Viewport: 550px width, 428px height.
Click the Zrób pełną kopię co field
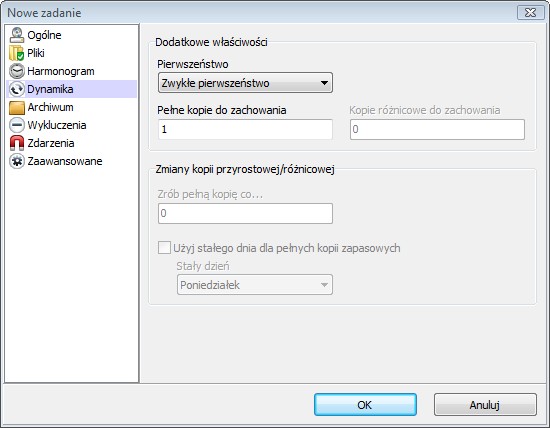(245, 213)
